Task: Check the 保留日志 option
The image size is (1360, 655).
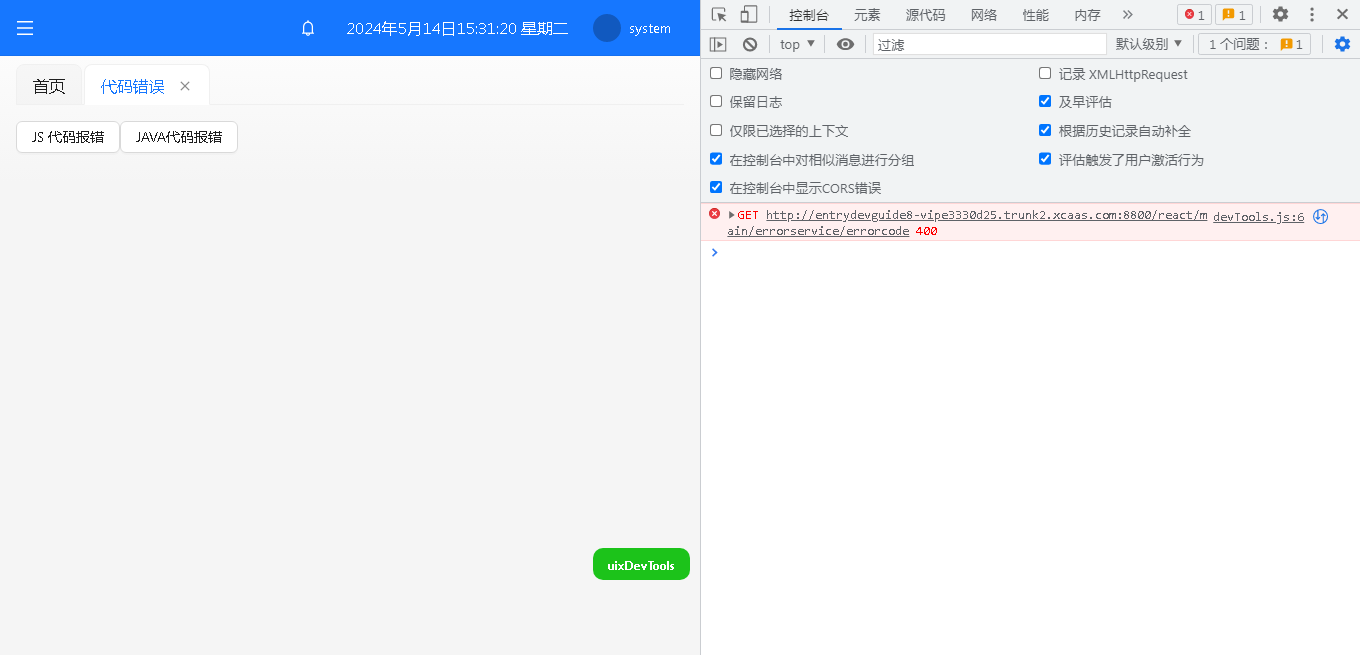Action: (716, 102)
